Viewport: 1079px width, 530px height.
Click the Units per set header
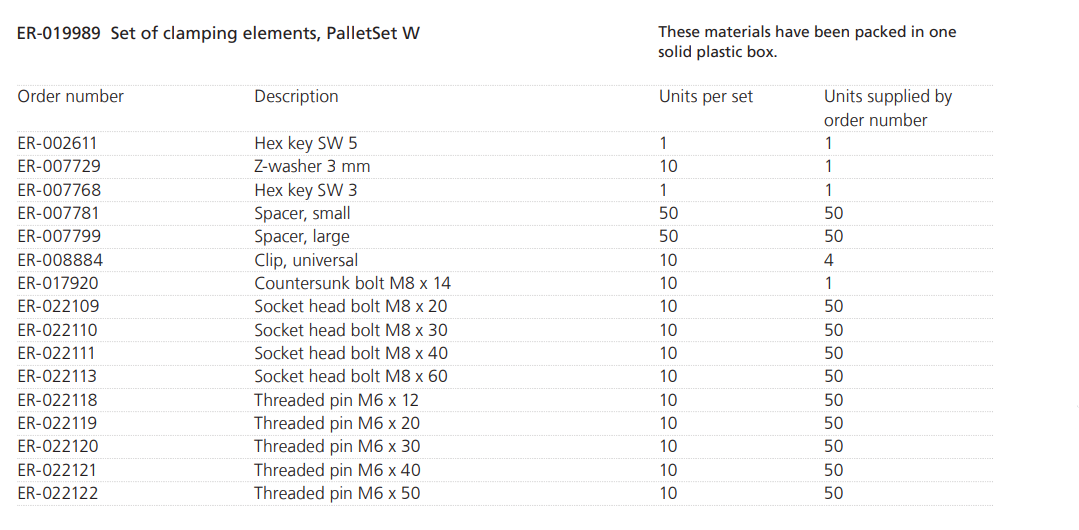(706, 97)
